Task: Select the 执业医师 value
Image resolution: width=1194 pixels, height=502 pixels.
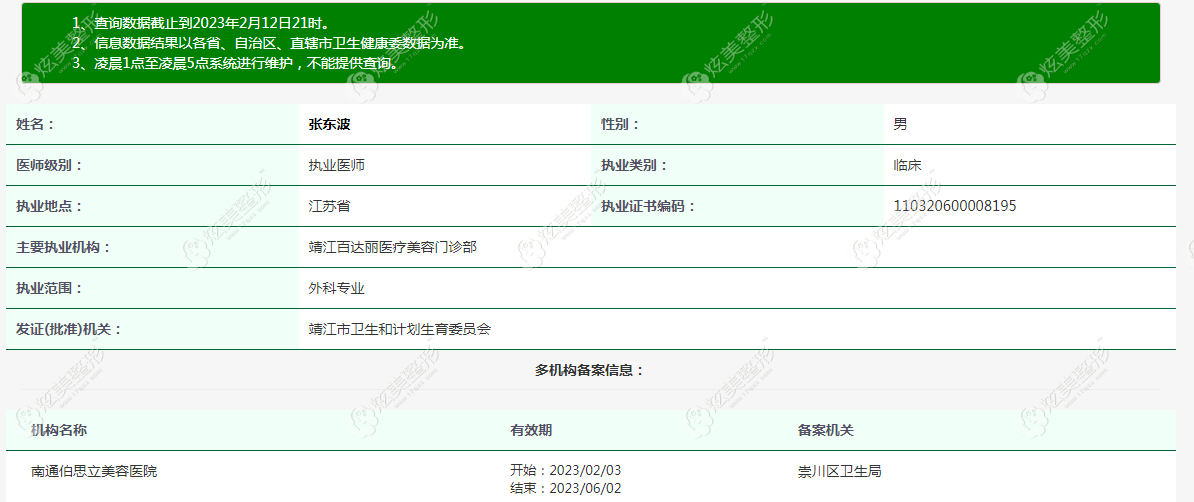Action: coord(336,165)
